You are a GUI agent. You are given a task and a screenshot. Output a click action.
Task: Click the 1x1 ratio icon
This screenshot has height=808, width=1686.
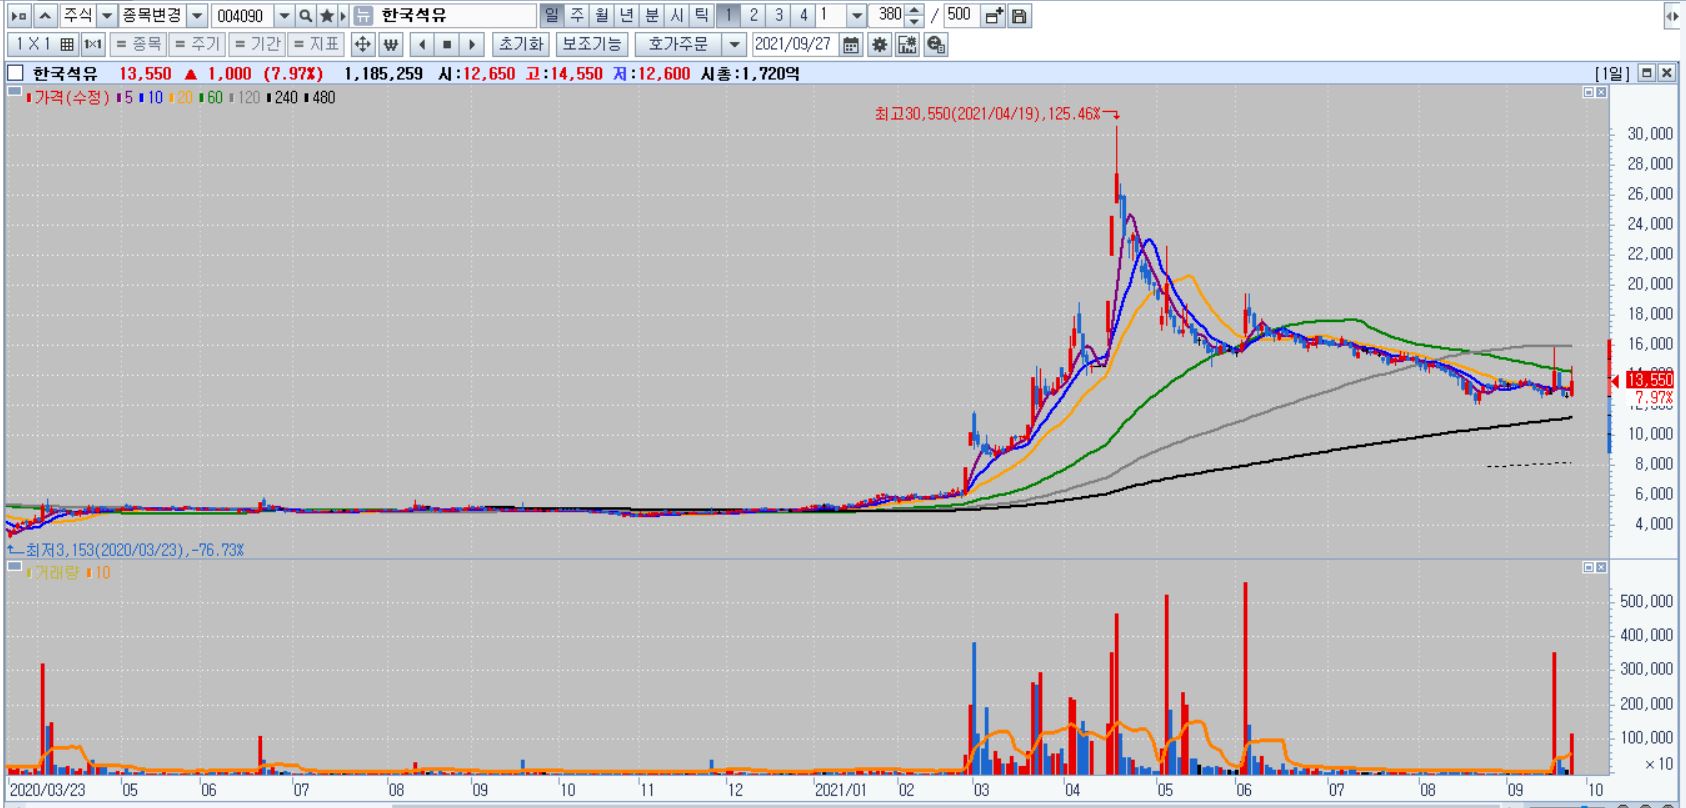tap(93, 44)
